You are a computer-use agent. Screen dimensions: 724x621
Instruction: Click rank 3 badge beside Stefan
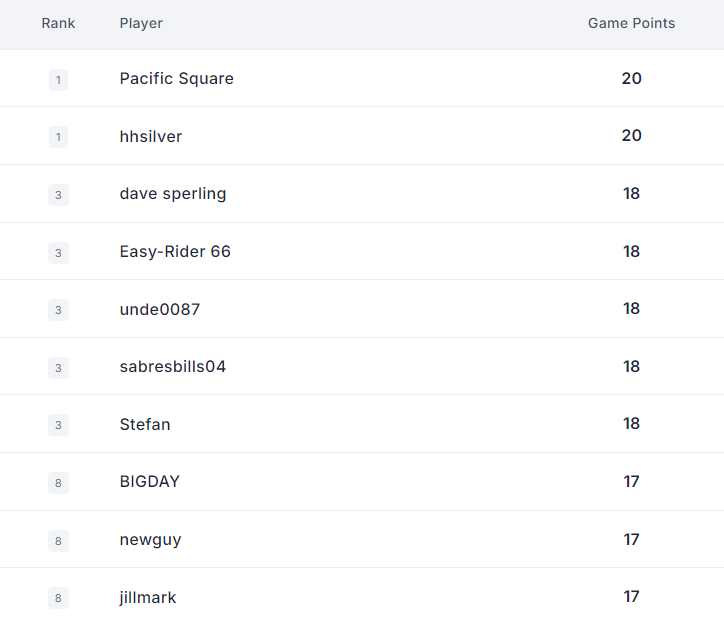click(58, 425)
